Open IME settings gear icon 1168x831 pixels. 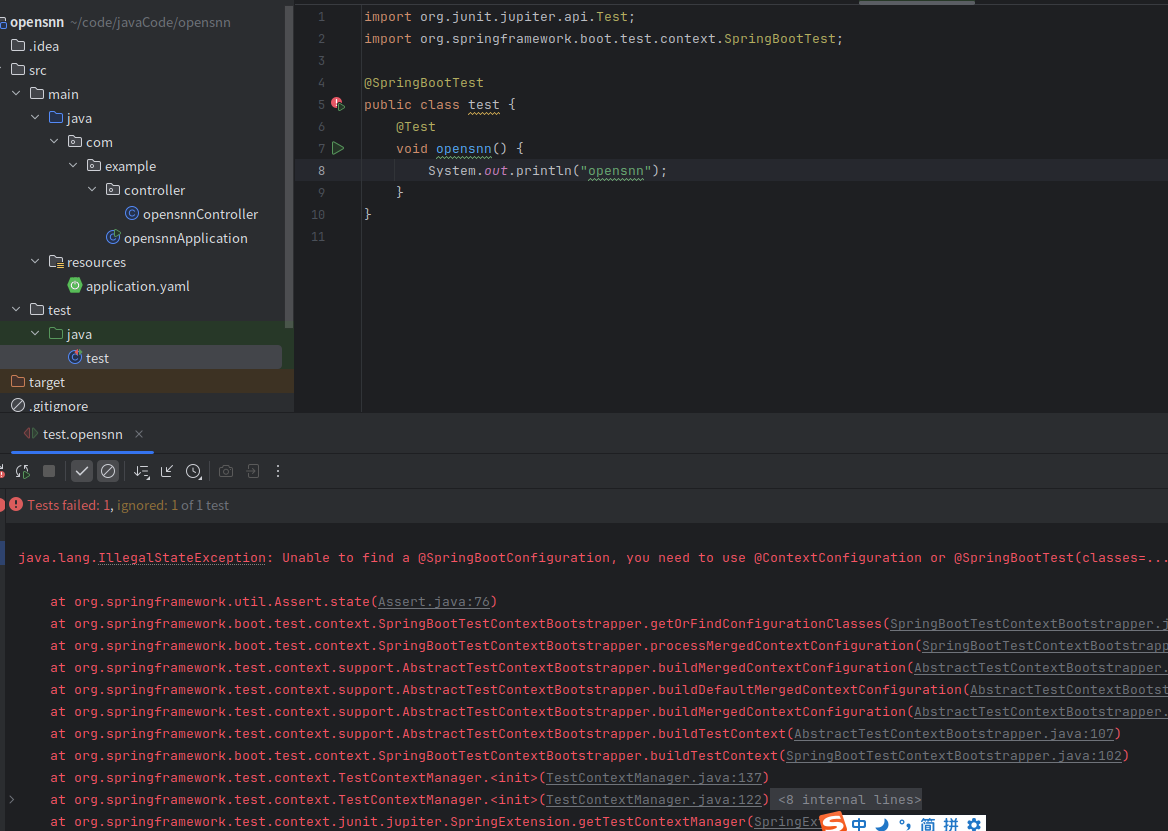[x=974, y=824]
